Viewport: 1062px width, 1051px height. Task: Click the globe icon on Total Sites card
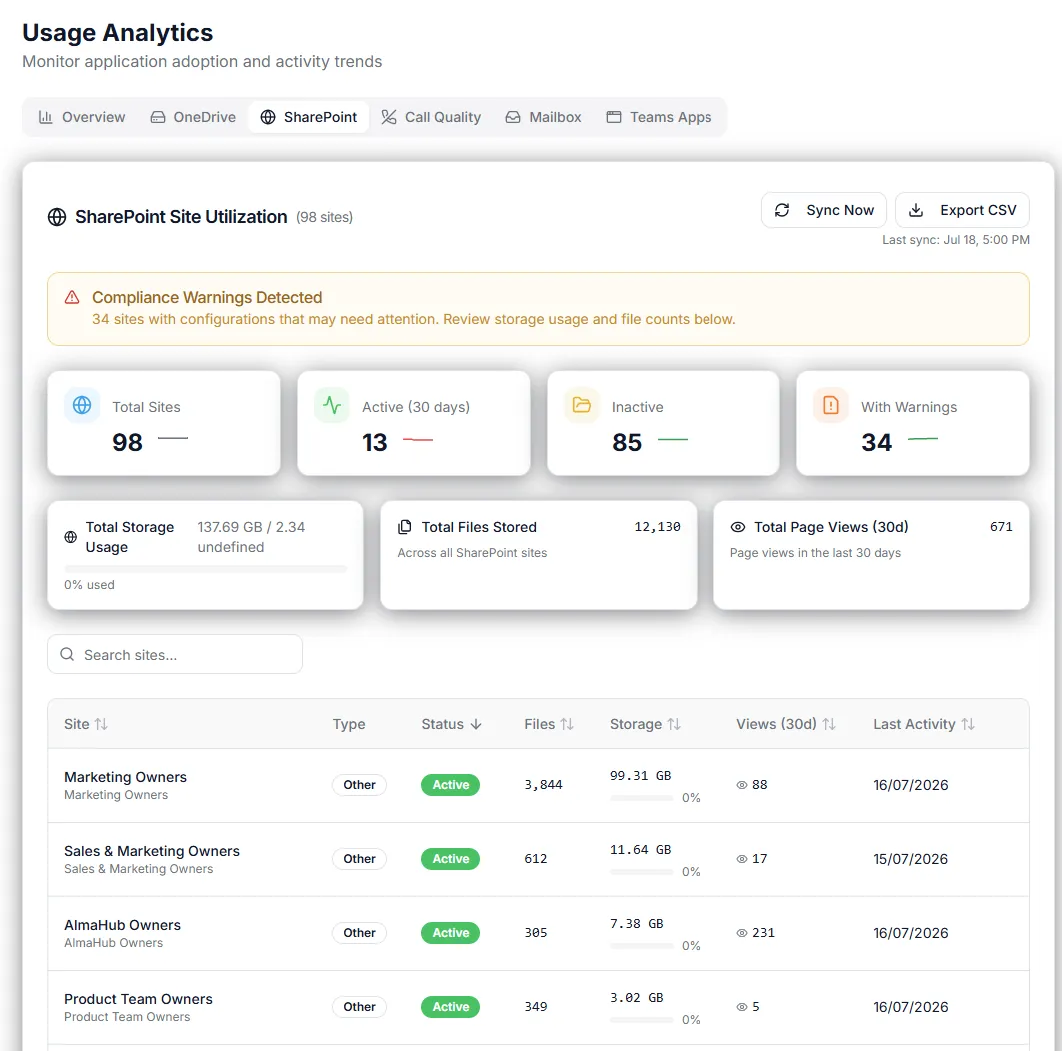point(82,405)
